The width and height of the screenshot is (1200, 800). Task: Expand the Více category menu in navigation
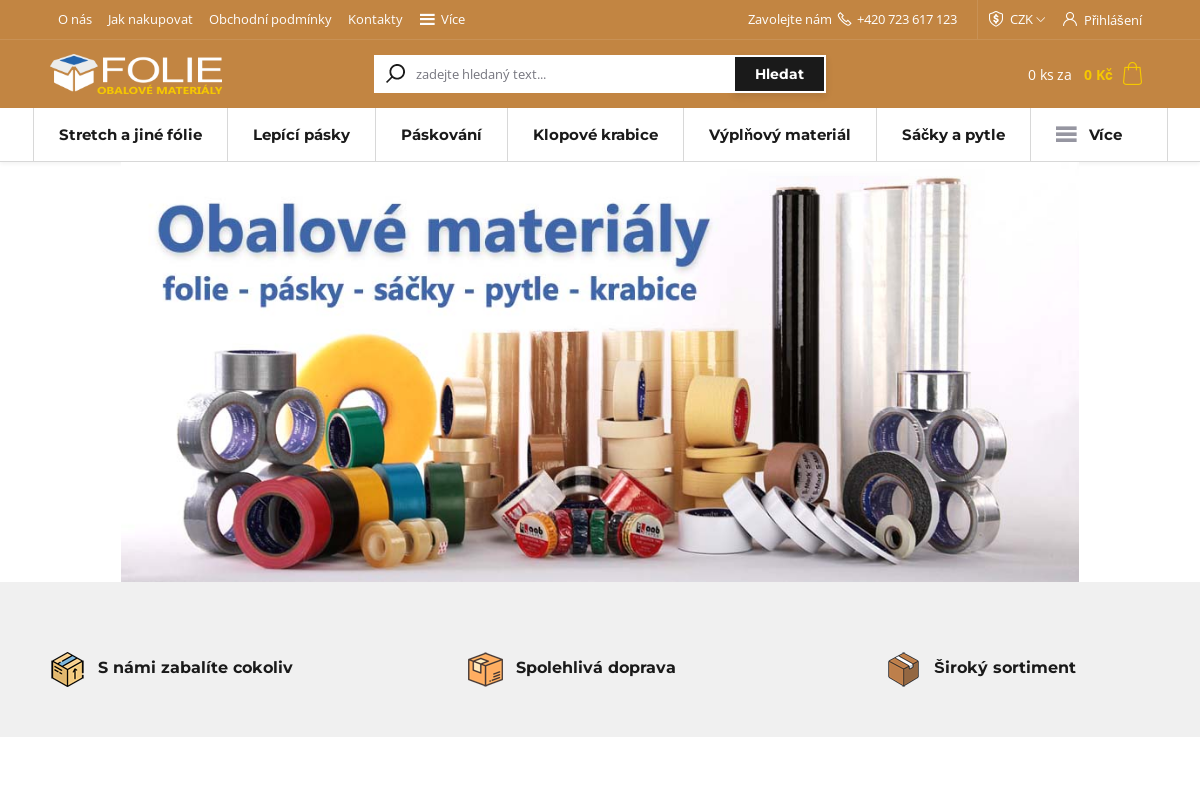pos(1098,134)
